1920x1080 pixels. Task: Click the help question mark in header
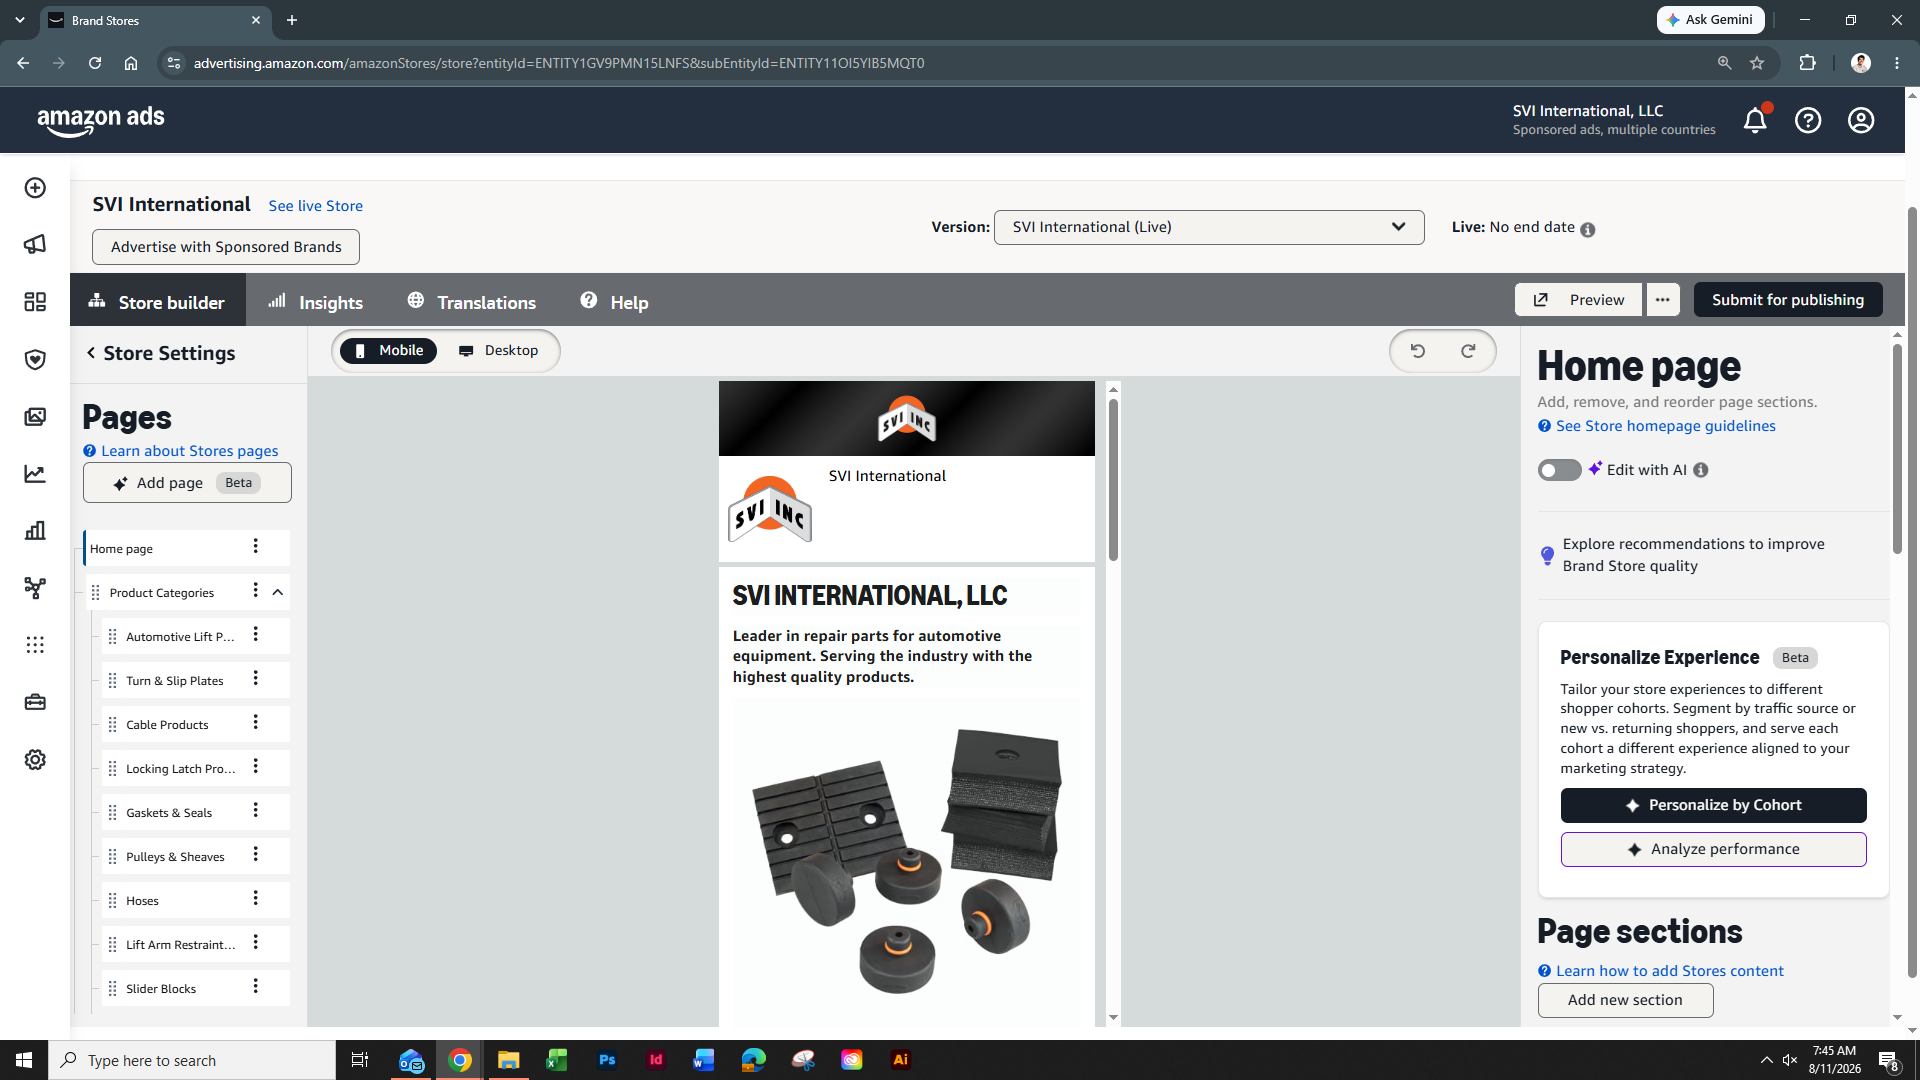(x=1808, y=120)
